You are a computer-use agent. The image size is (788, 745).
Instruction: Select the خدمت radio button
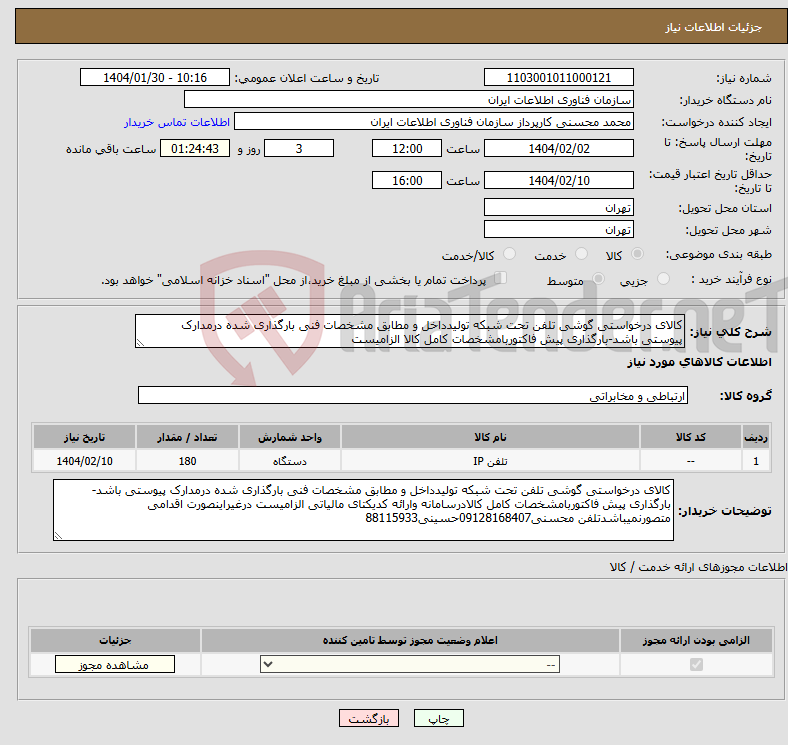tap(581, 254)
